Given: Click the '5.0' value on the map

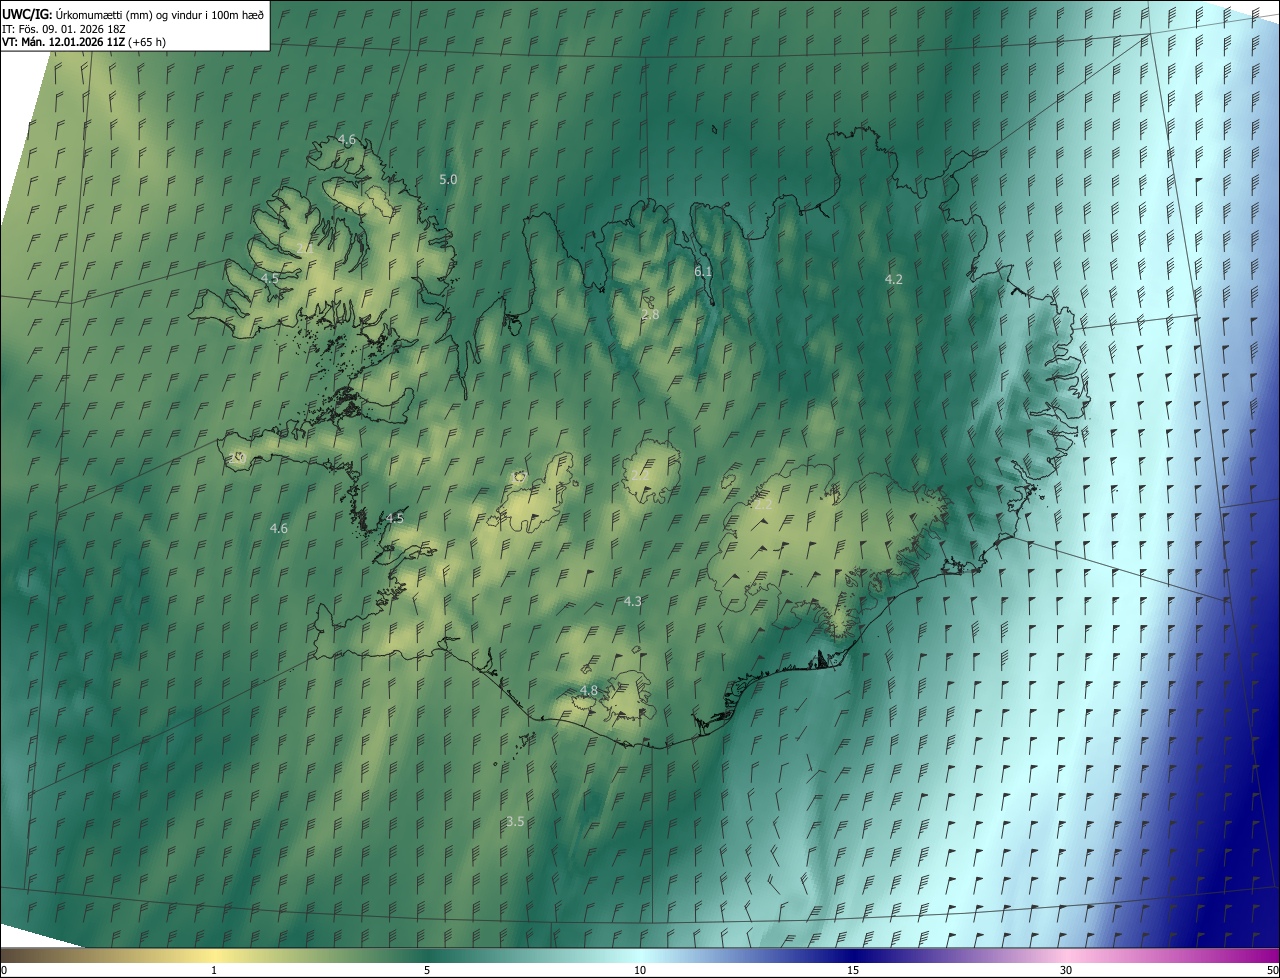Looking at the screenshot, I should click(x=448, y=180).
